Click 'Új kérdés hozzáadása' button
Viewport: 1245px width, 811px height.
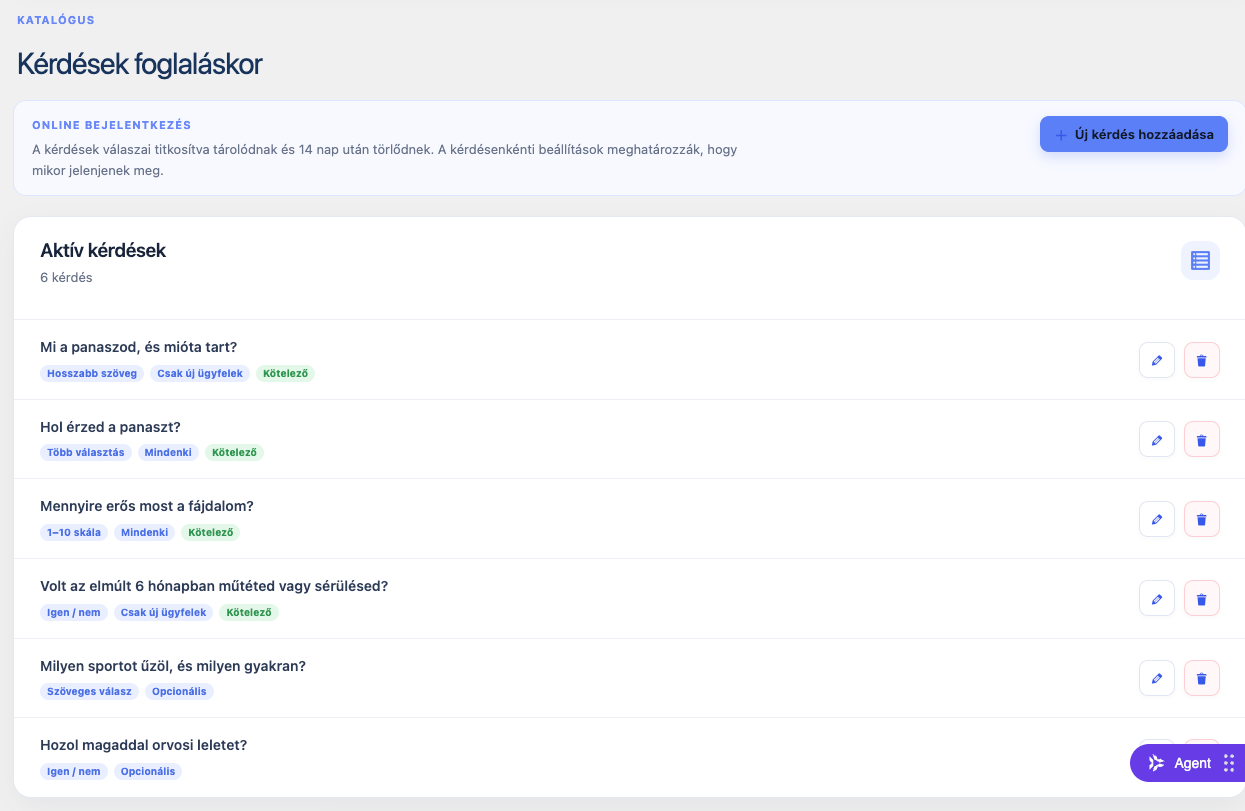click(x=1134, y=134)
